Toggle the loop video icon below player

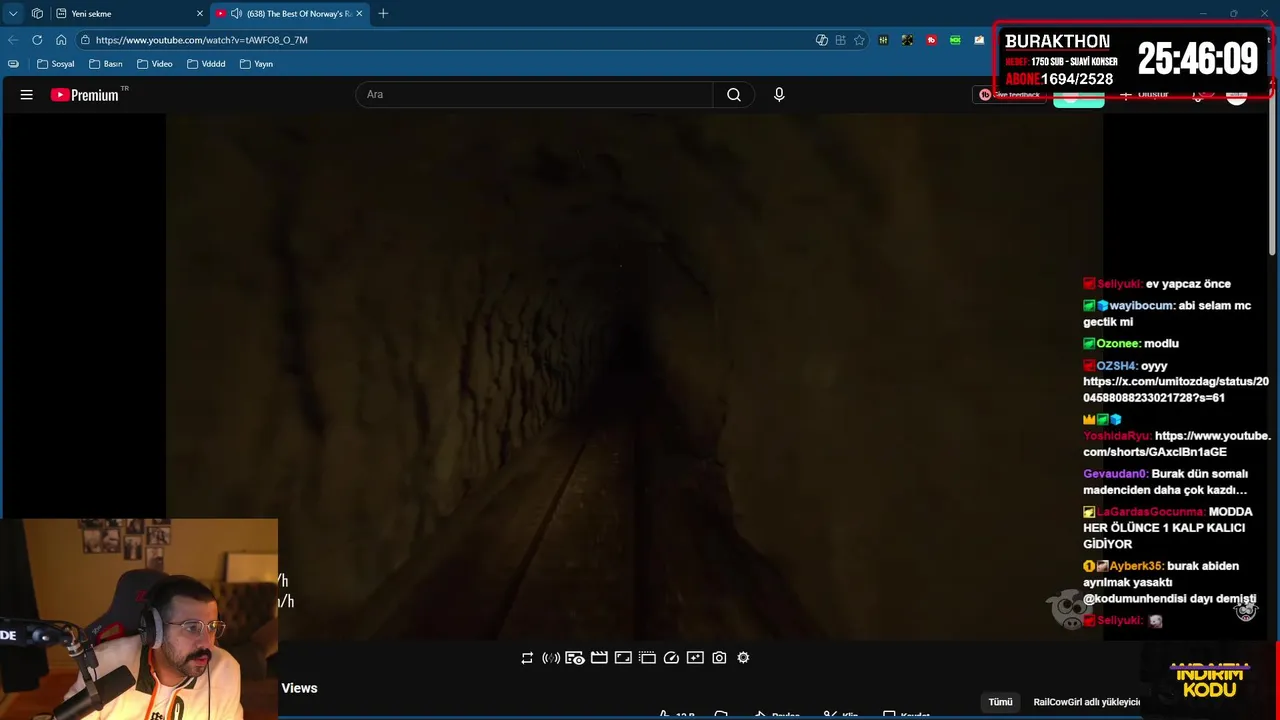(527, 658)
